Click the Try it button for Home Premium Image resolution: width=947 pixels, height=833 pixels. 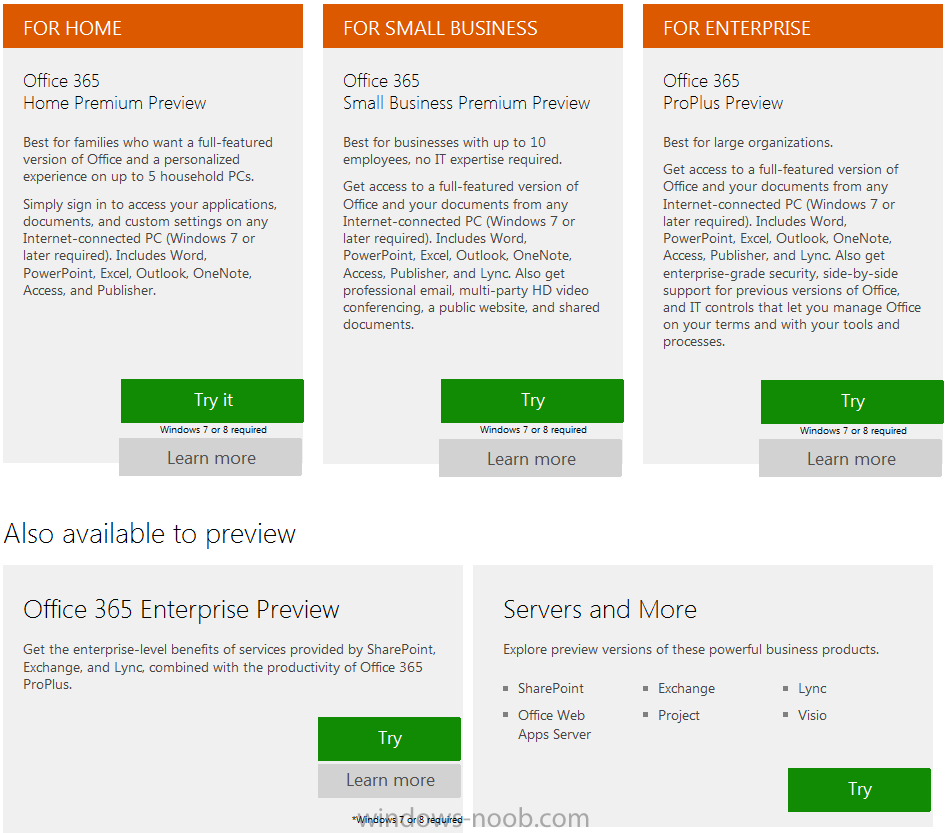212,400
